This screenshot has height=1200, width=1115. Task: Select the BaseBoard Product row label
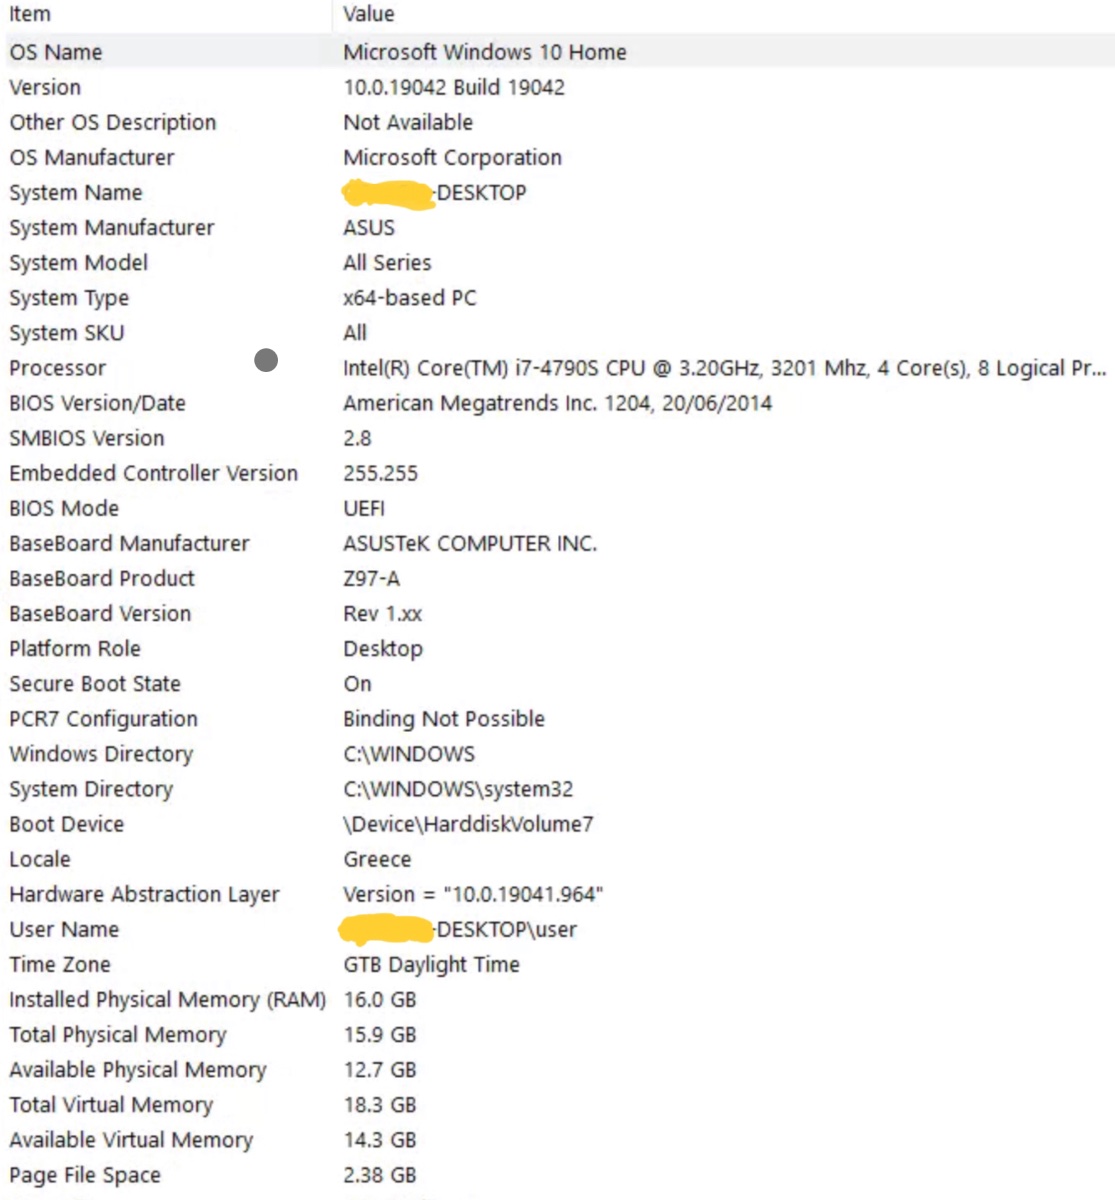[x=102, y=578]
